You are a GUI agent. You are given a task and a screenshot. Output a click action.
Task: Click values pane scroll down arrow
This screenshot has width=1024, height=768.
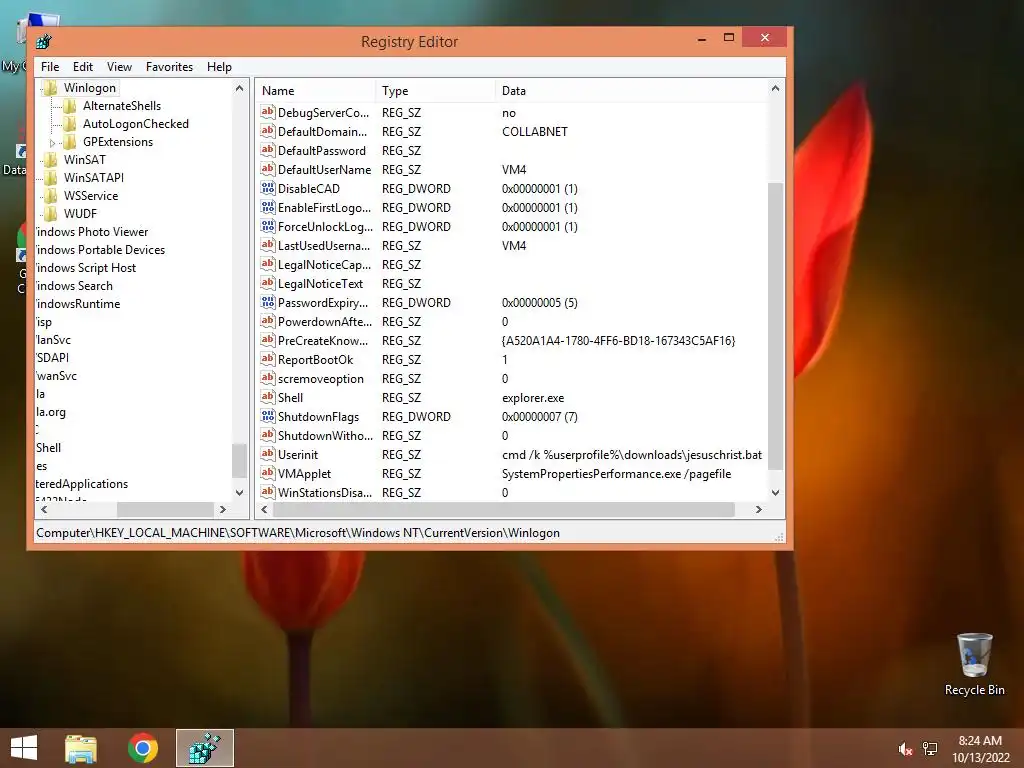pos(775,492)
